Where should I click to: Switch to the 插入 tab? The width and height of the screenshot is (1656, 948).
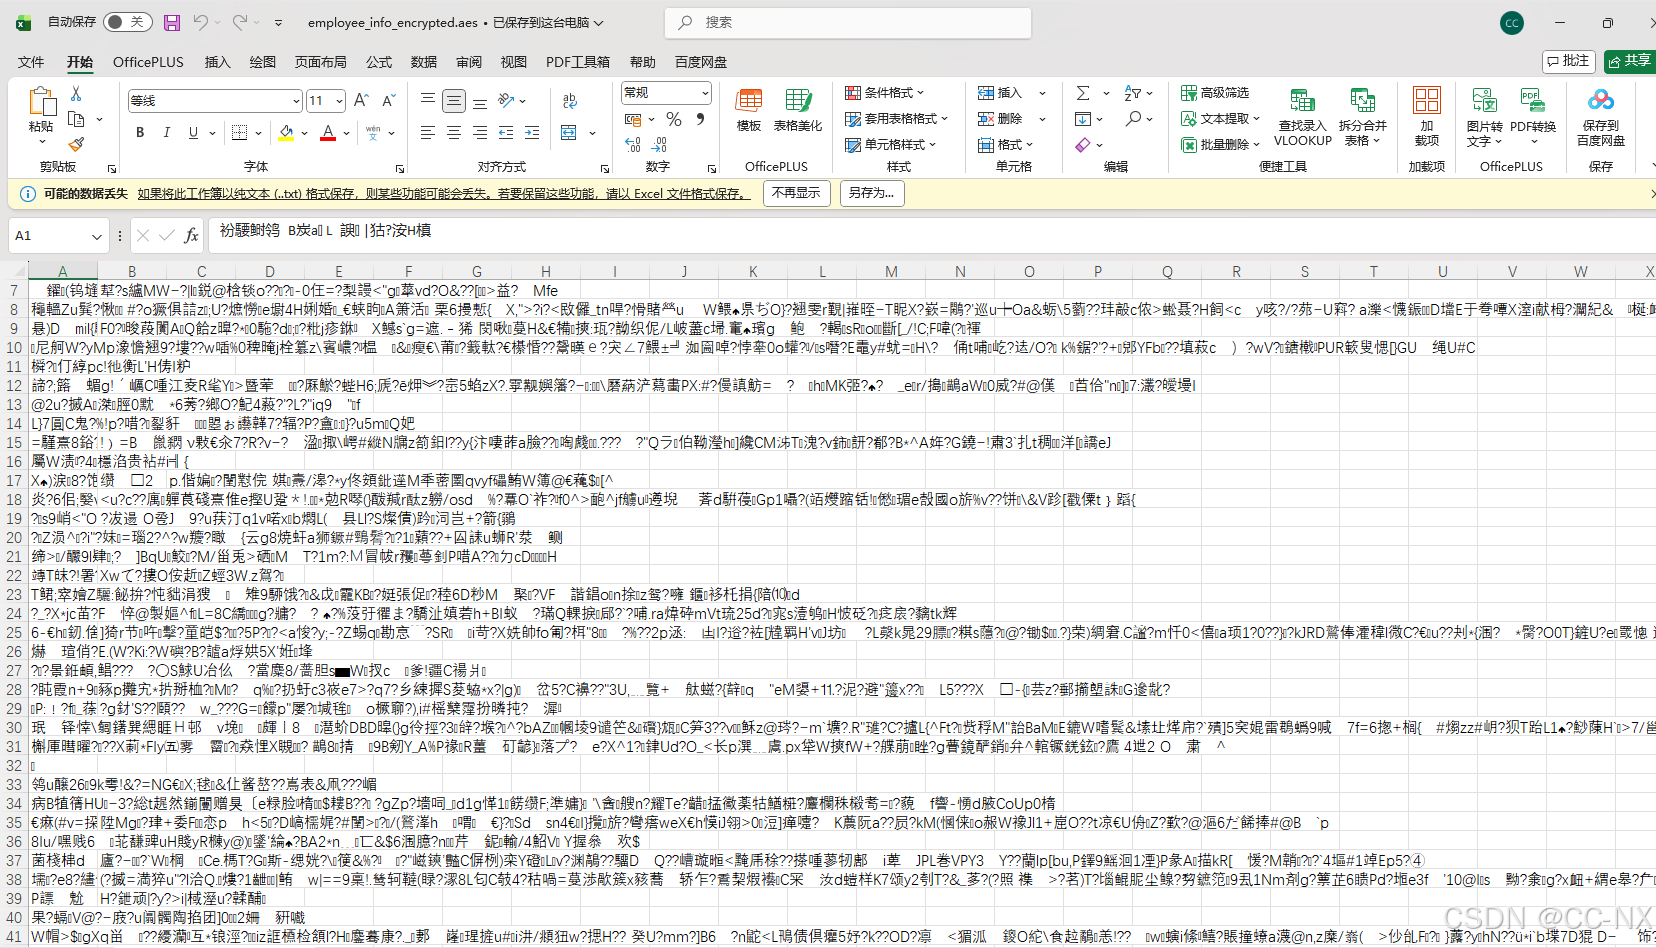(x=217, y=62)
